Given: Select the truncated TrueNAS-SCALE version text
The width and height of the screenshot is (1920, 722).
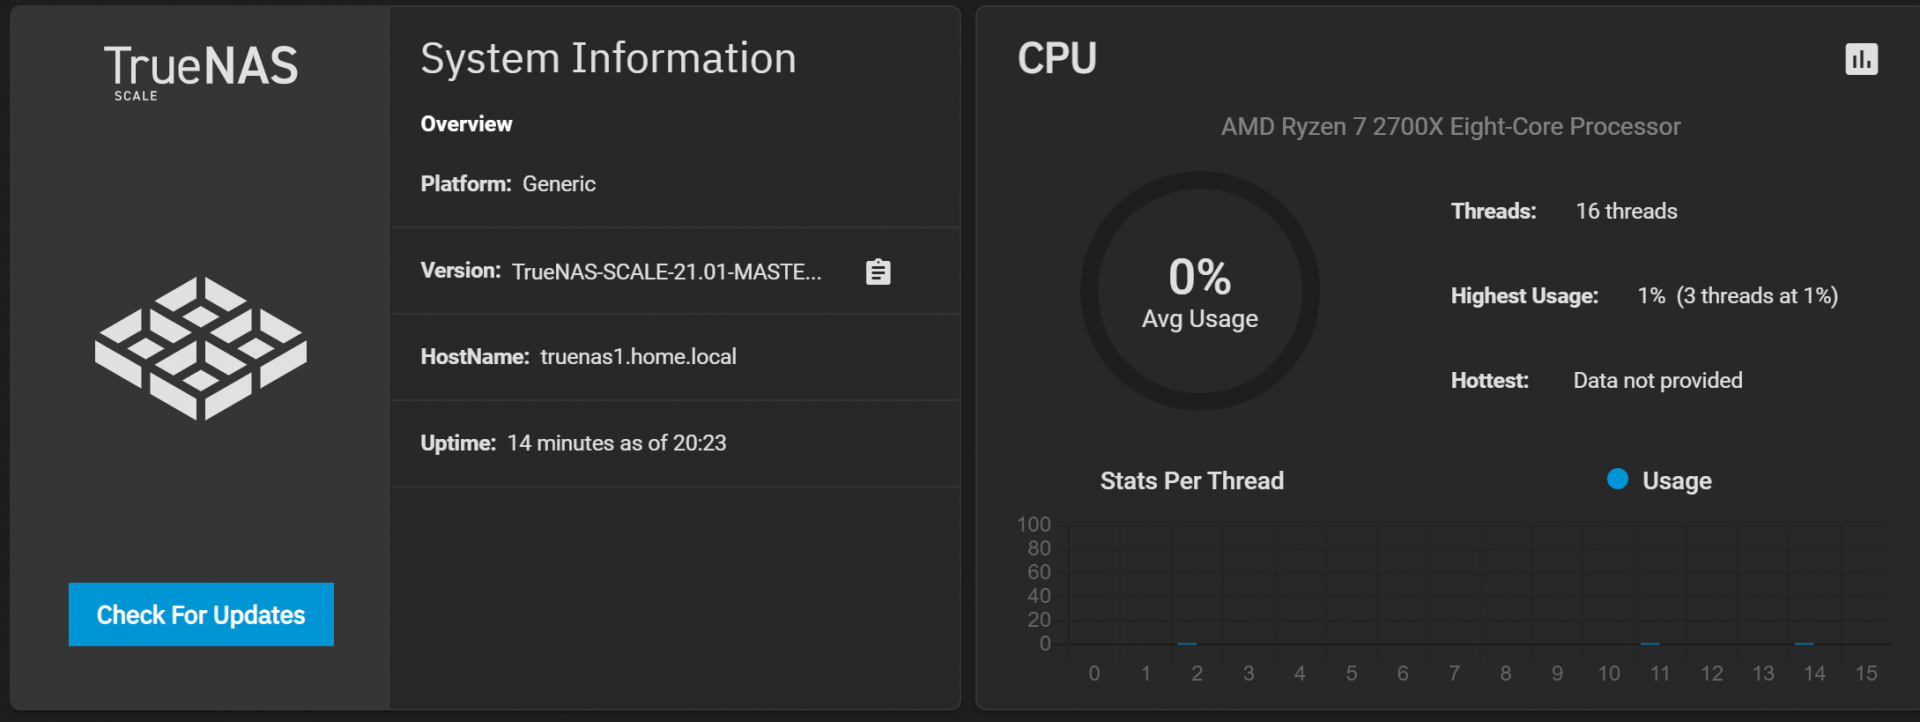Looking at the screenshot, I should coord(667,272).
